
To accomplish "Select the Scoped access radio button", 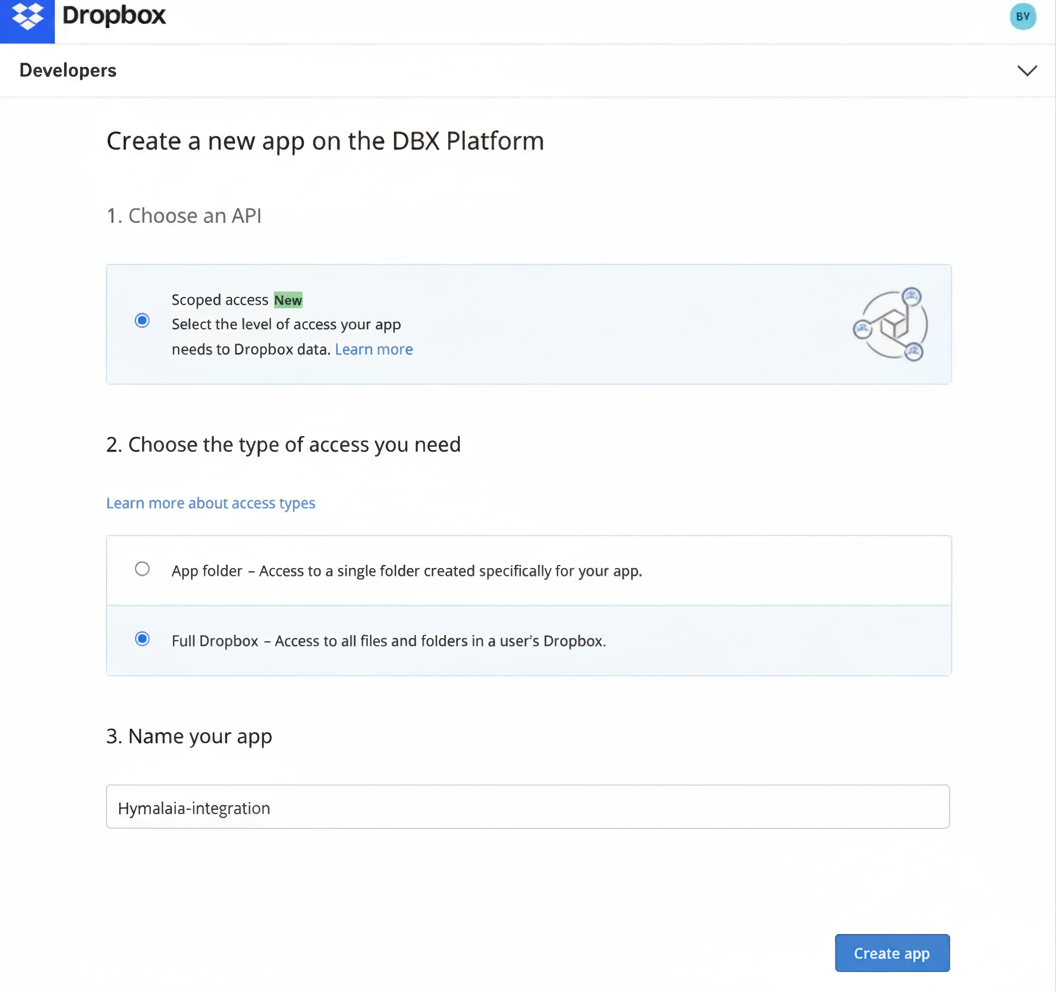I will (141, 320).
